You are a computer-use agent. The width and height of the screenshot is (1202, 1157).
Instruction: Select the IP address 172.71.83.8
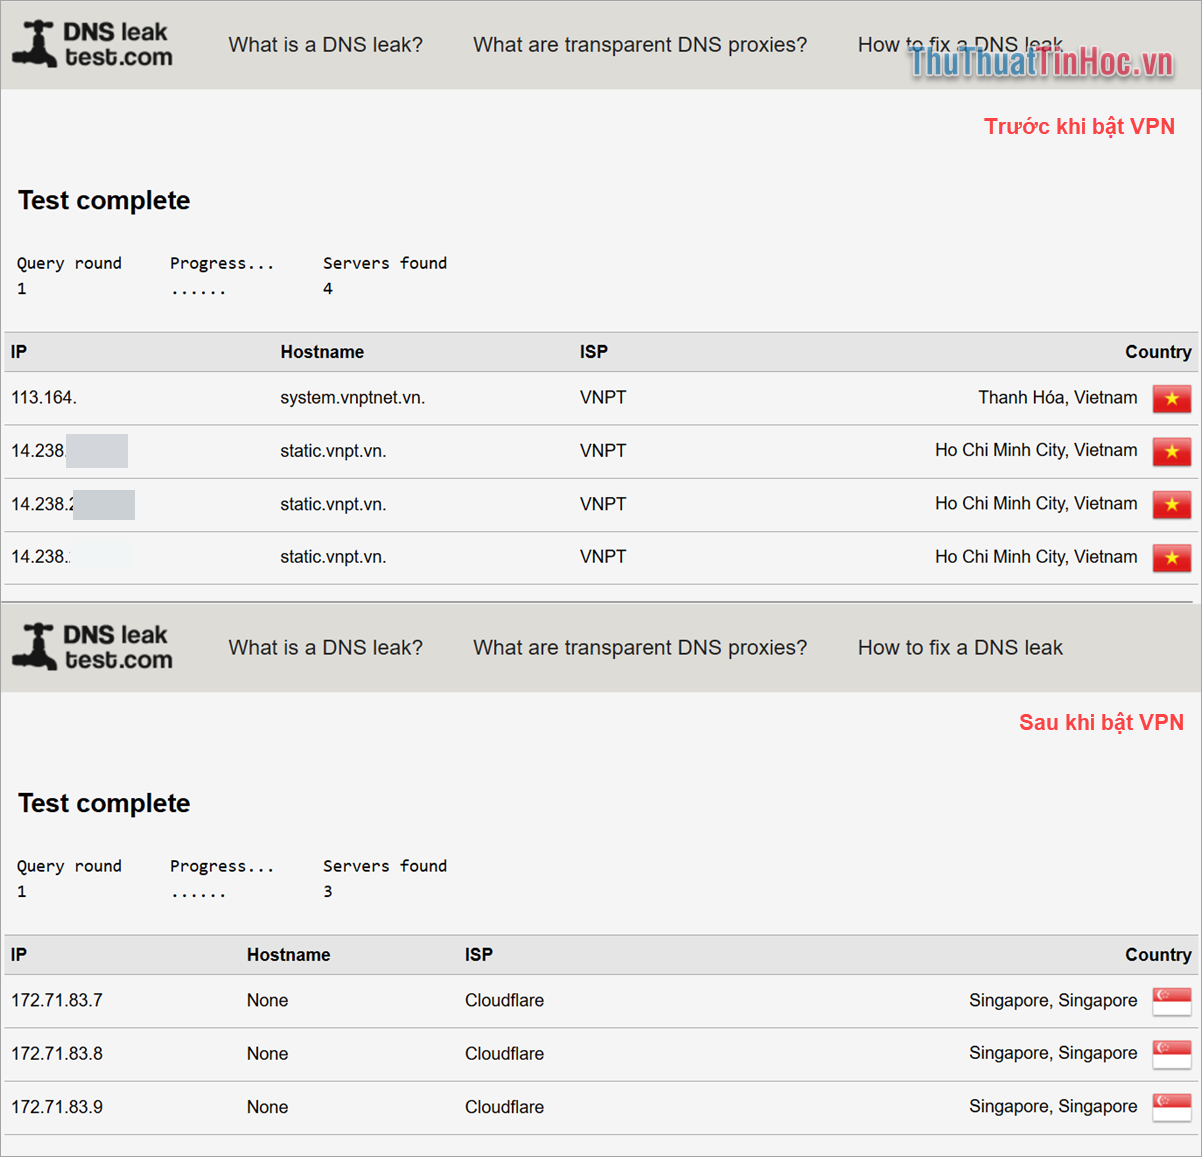pyautogui.click(x=57, y=1054)
